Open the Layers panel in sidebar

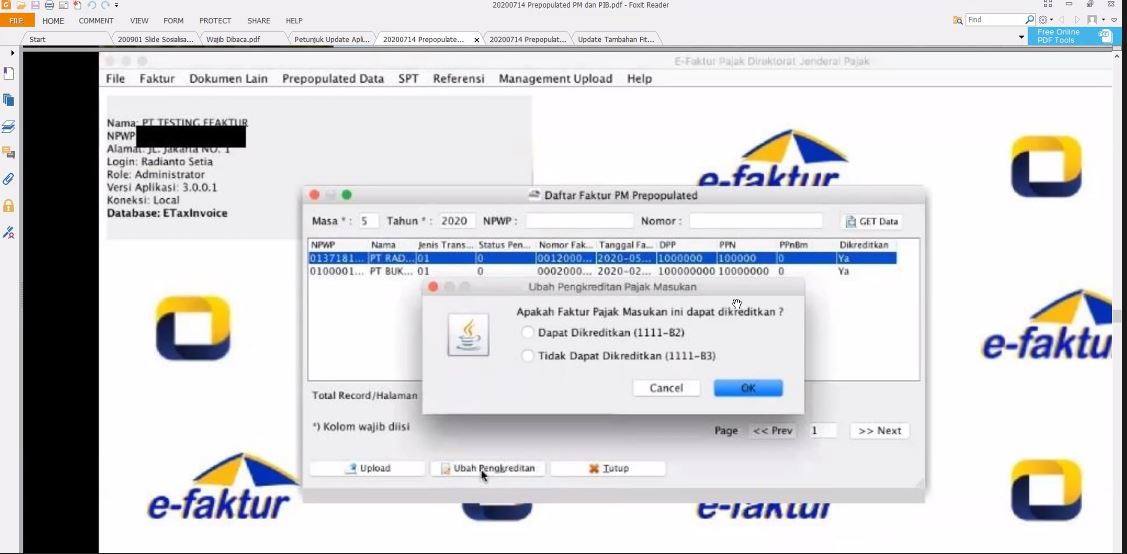click(9, 127)
